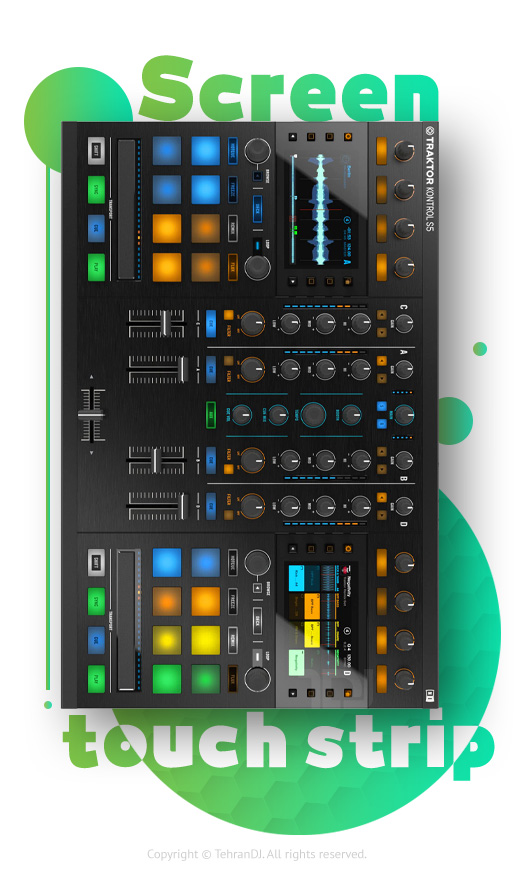Adjust the CUE VOL knob
The height and width of the screenshot is (870, 525).
click(241, 414)
